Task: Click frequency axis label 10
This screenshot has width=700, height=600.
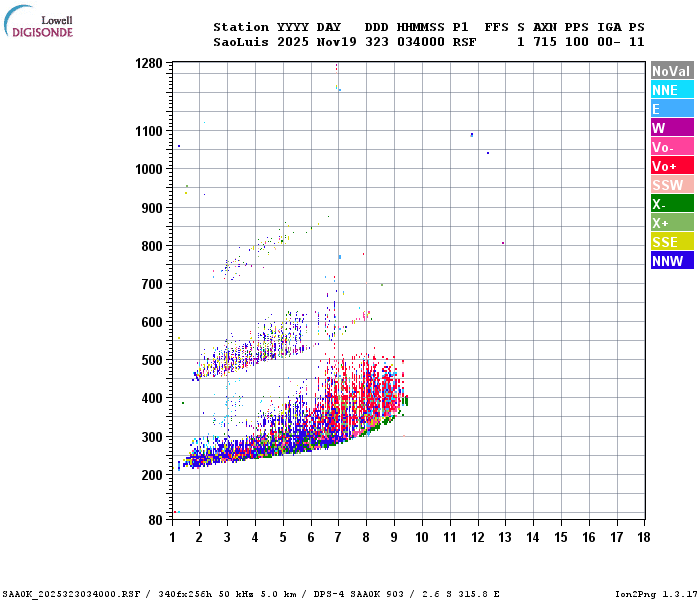Action: (422, 537)
